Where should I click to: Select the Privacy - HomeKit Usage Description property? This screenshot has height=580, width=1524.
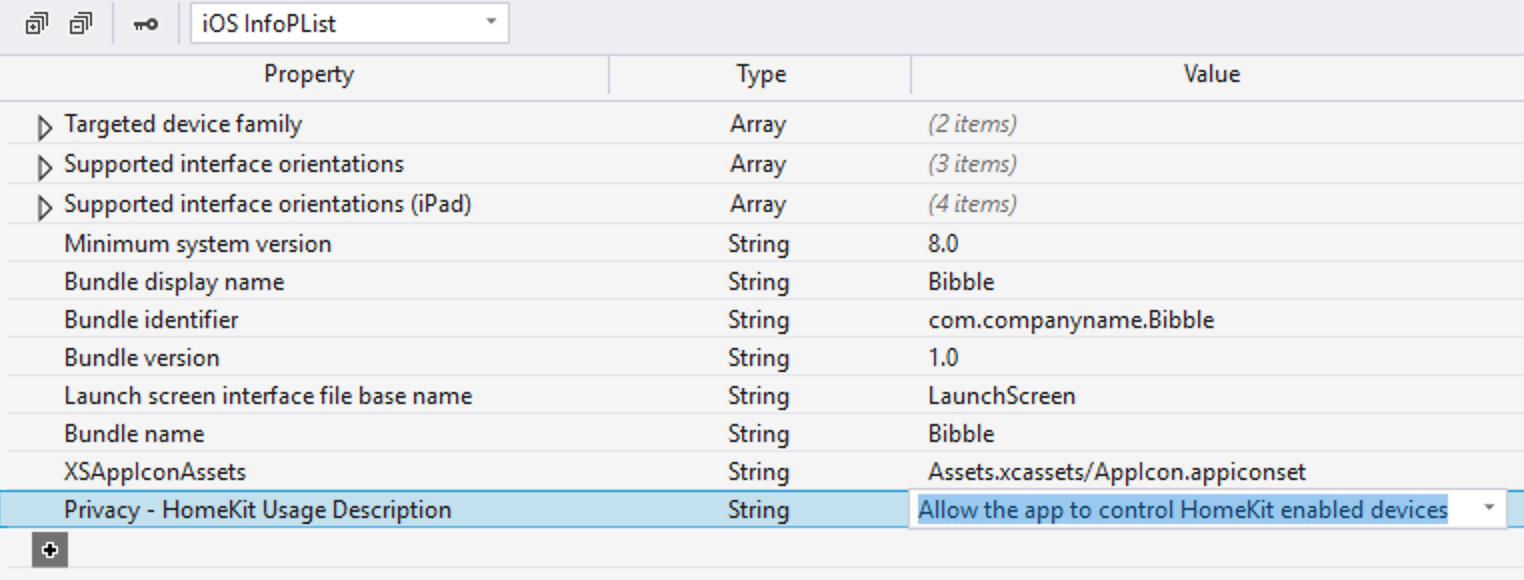[257, 510]
